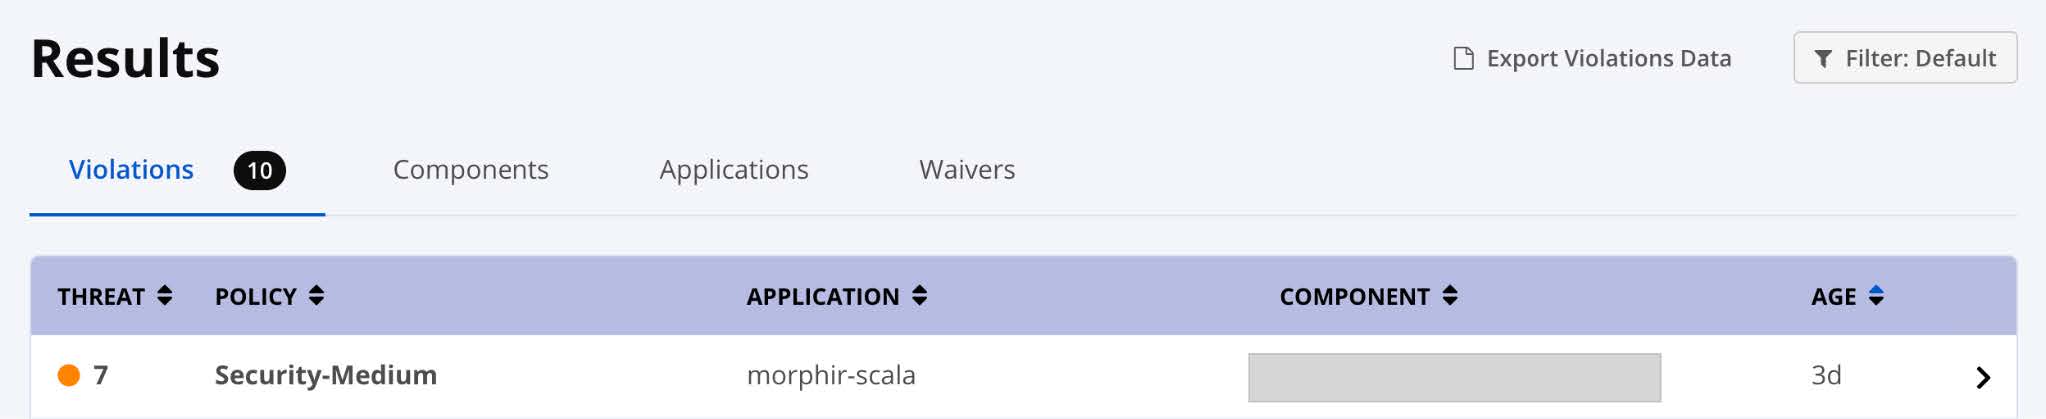
Task: Expand the morphir-scala row chevron
Action: 1983,377
